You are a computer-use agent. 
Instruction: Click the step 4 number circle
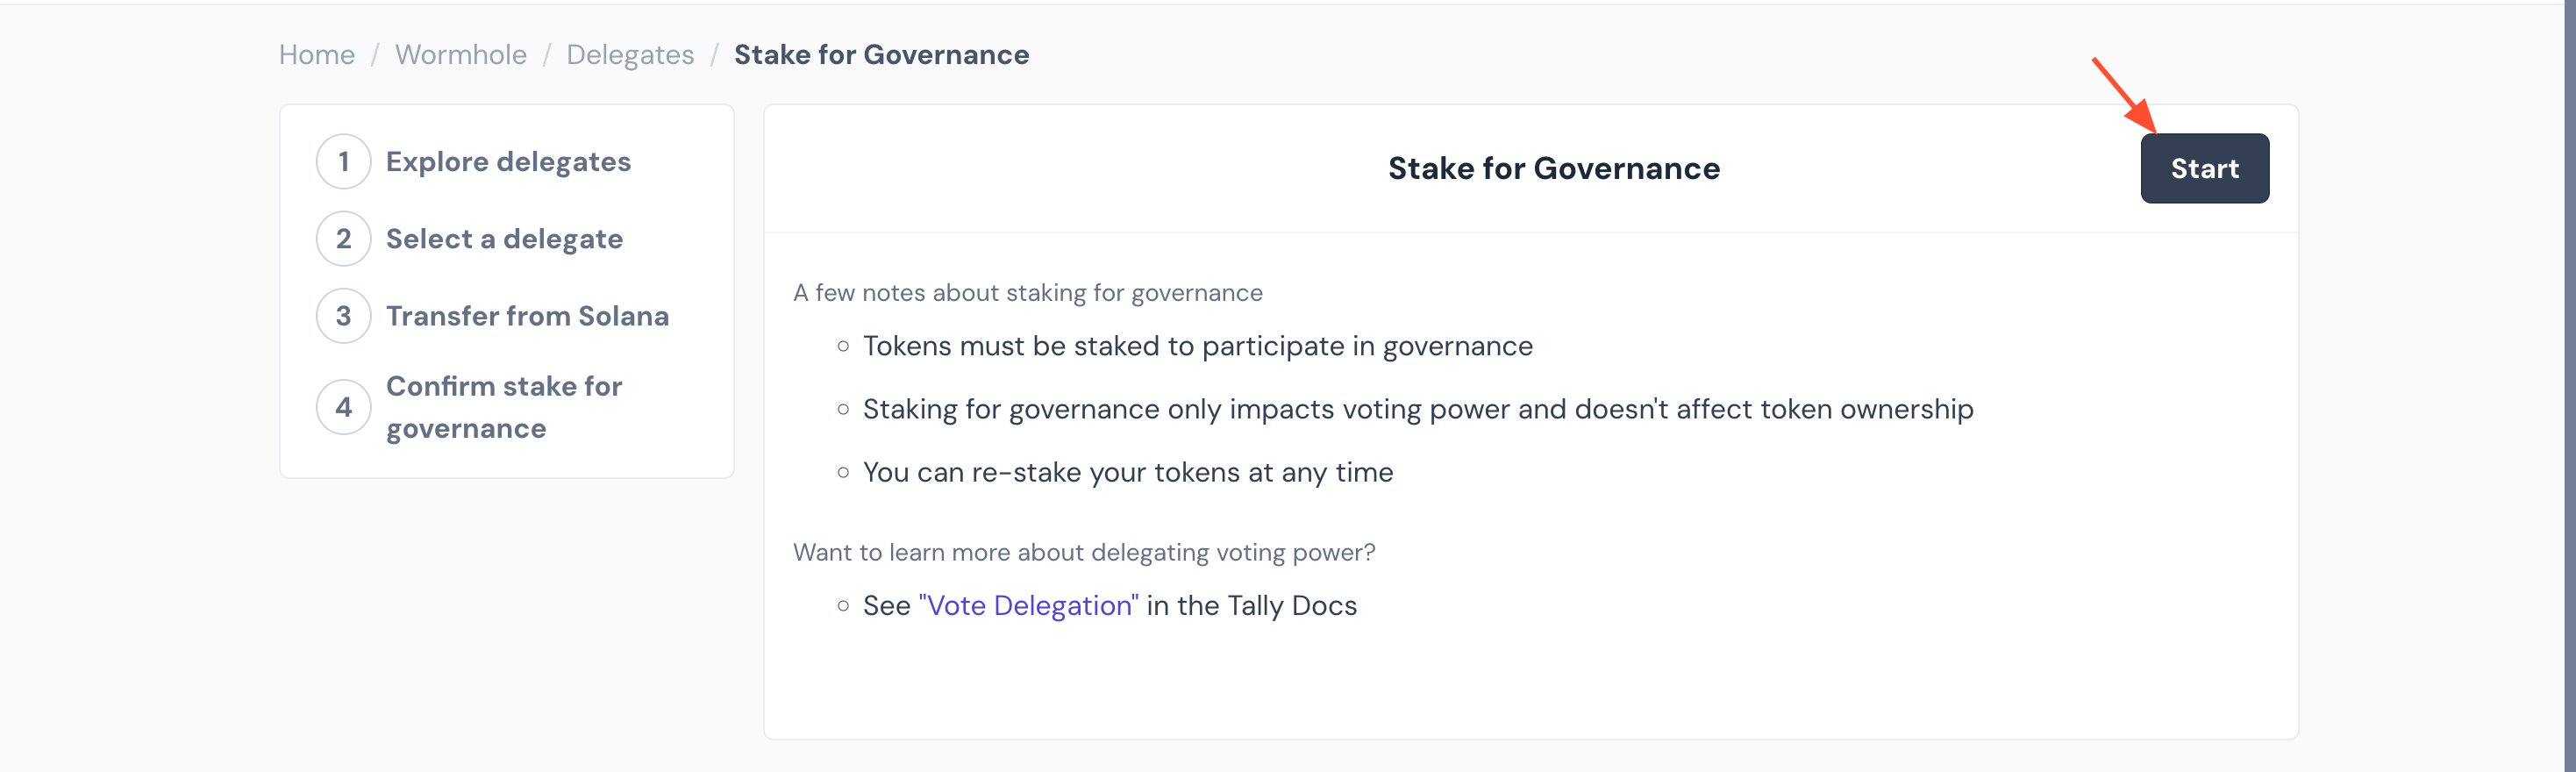point(343,407)
